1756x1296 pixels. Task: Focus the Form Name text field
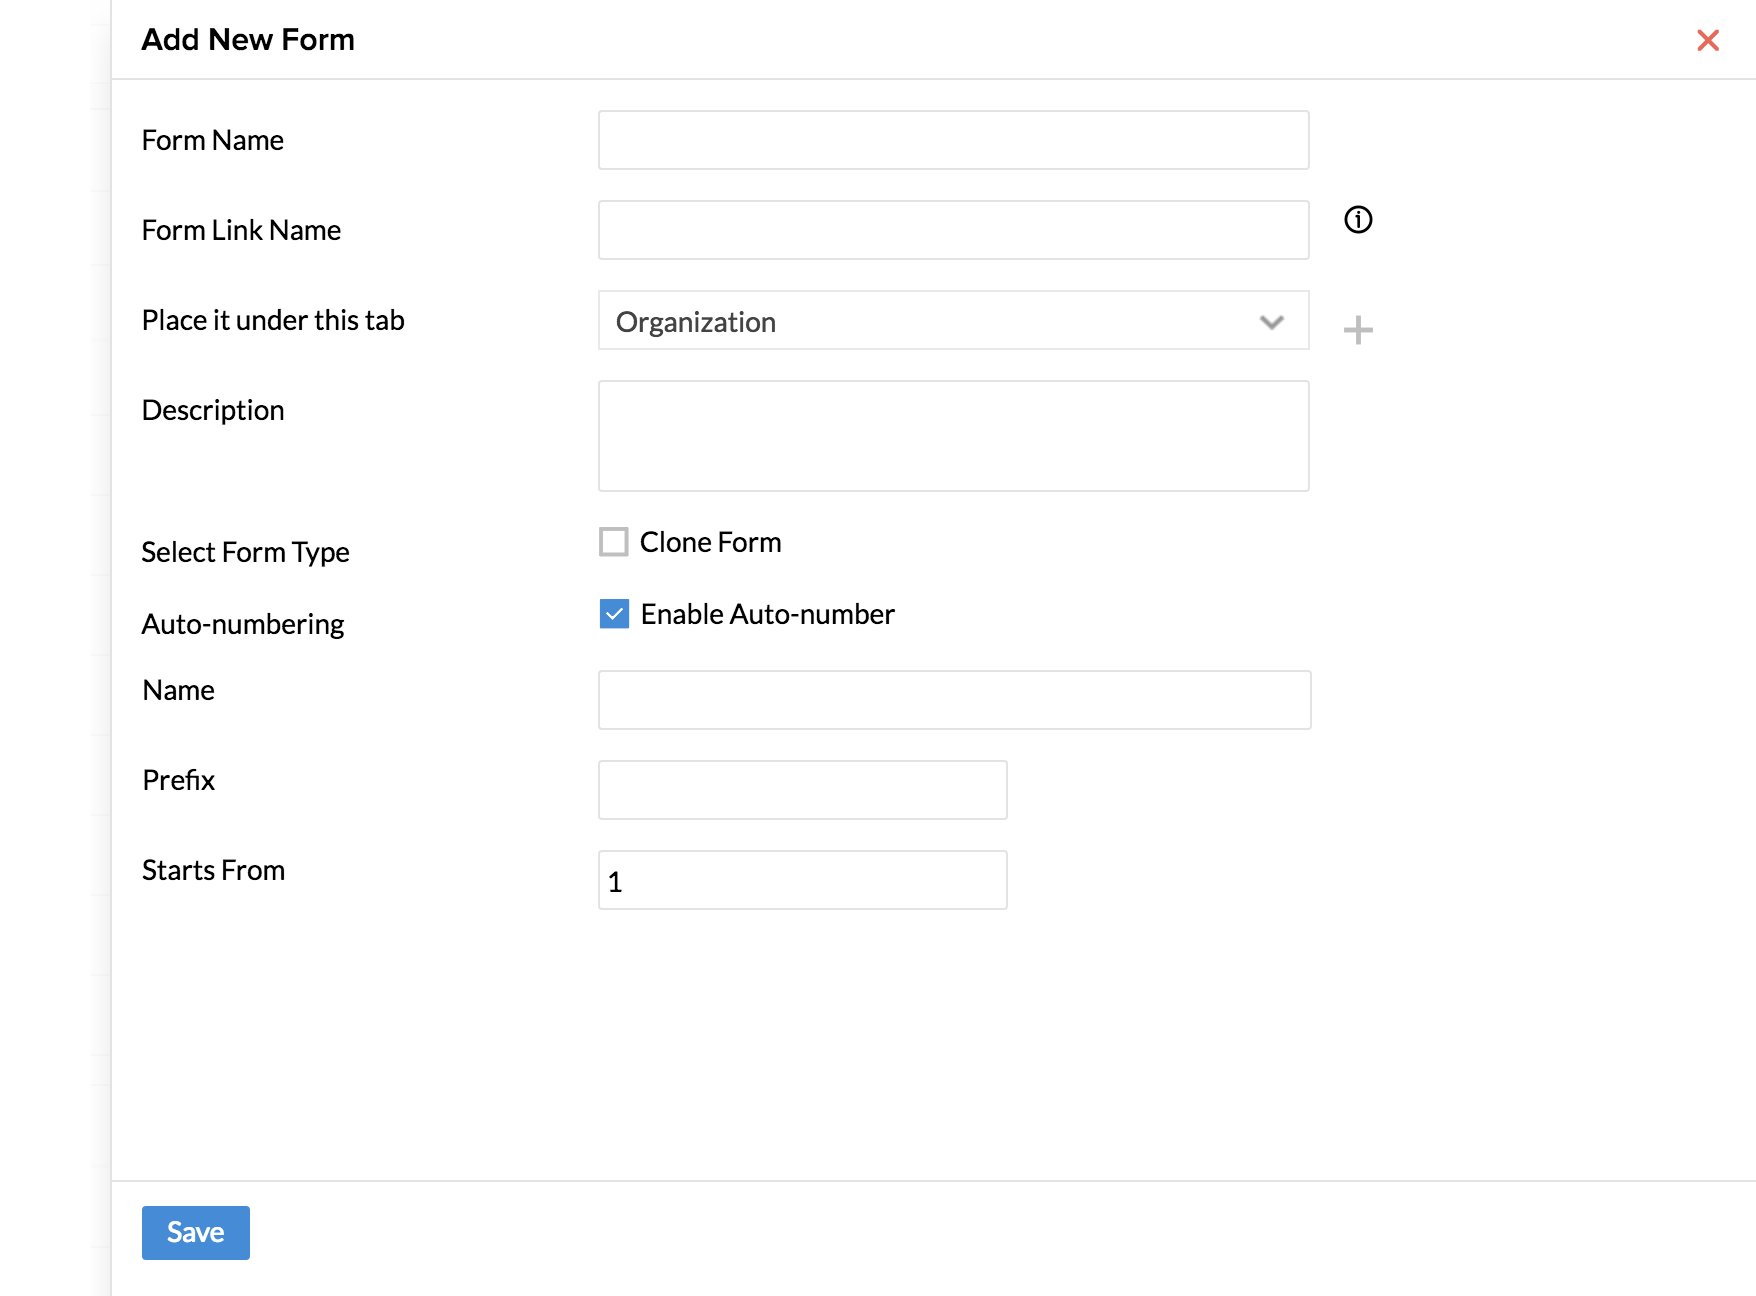point(952,140)
